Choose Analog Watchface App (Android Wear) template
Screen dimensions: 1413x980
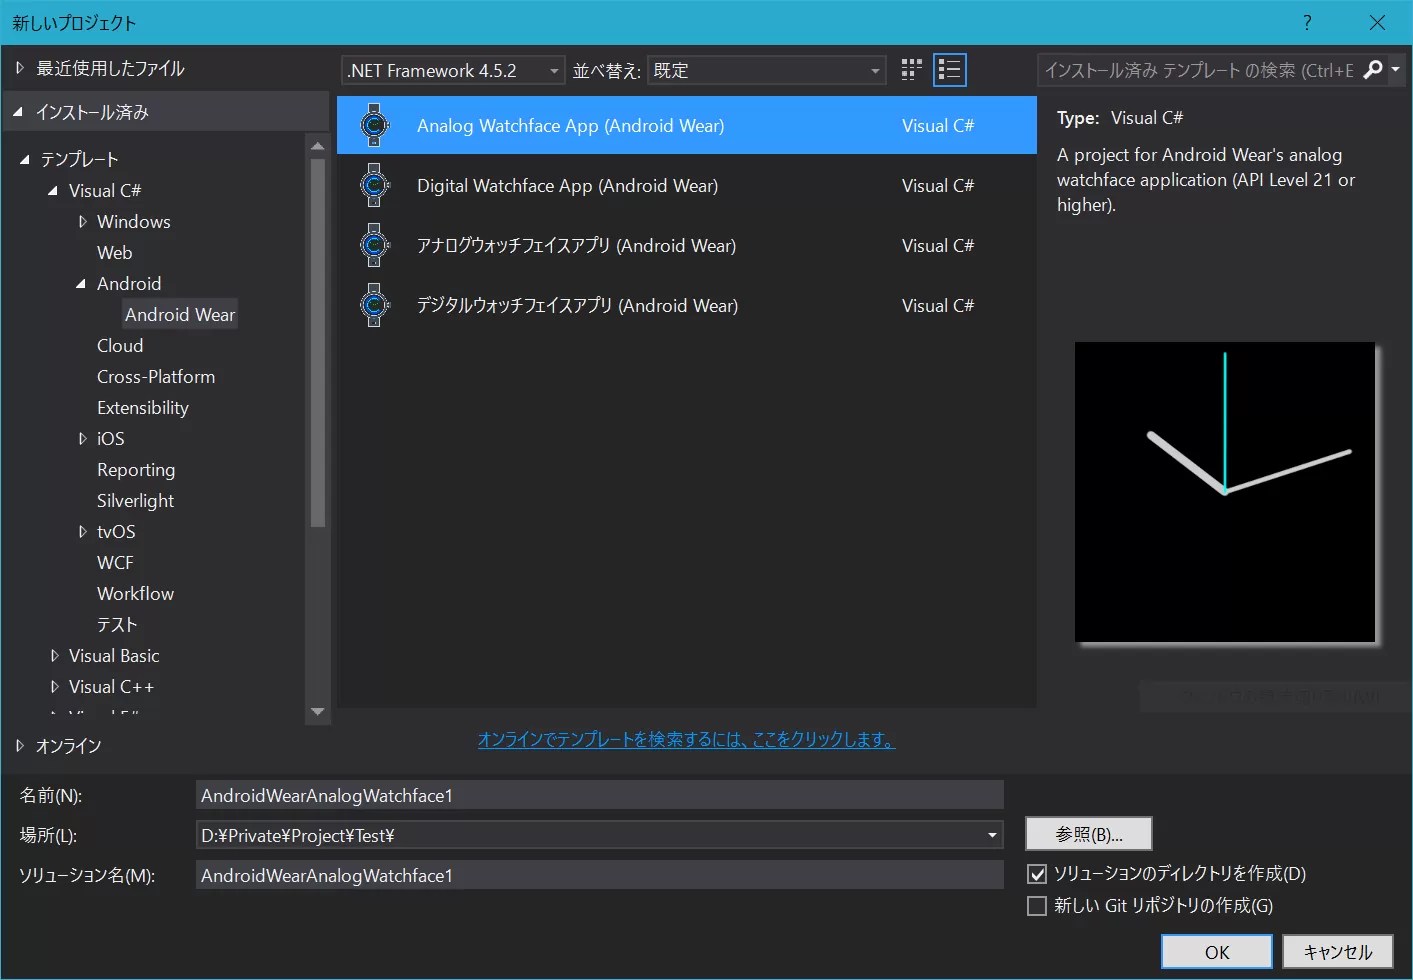(686, 125)
